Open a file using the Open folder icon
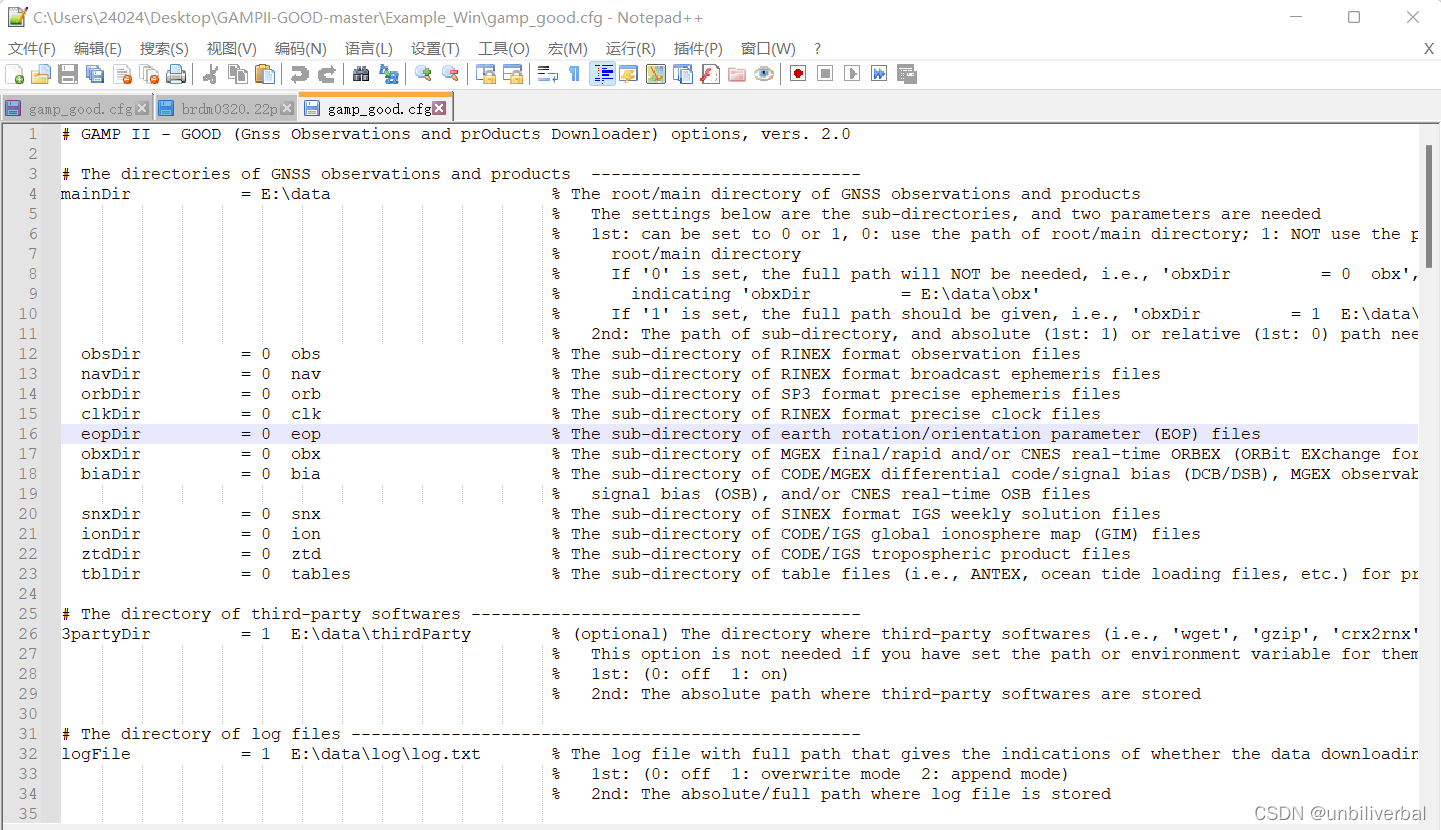1441x830 pixels. (x=41, y=74)
